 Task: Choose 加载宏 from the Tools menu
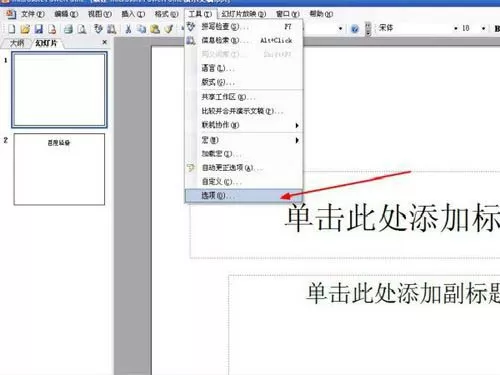[244, 154]
